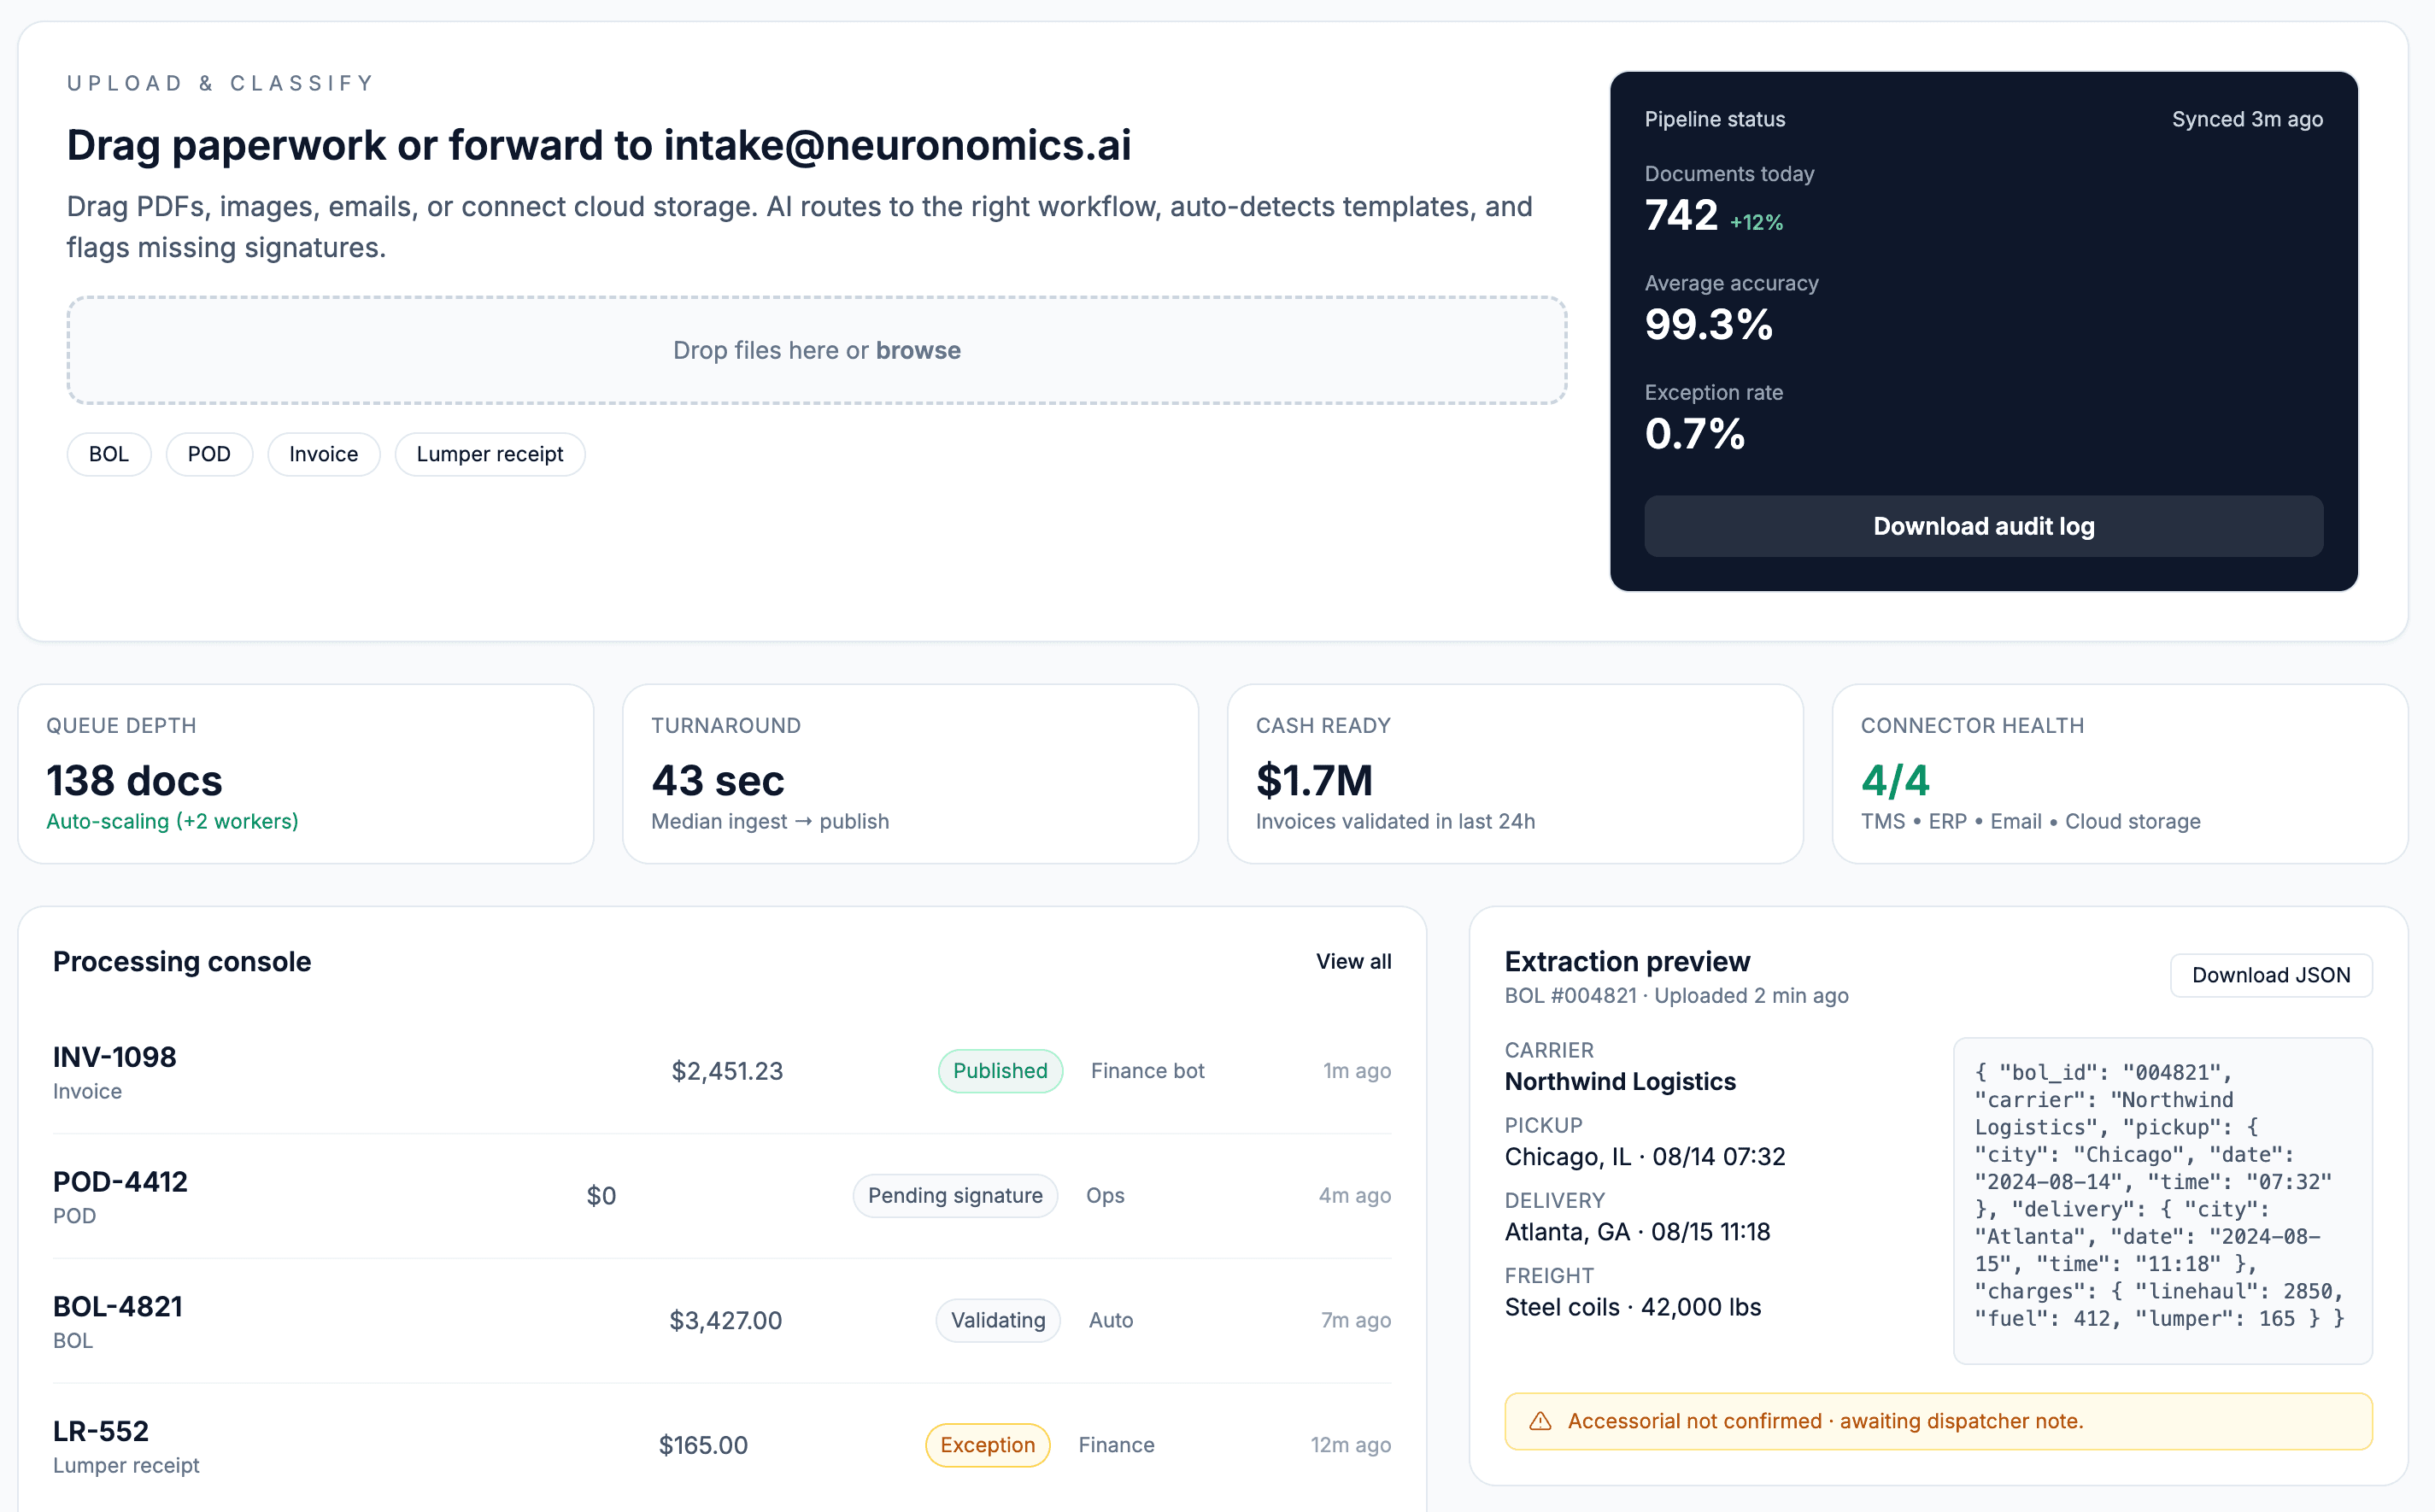The width and height of the screenshot is (2435, 1512).
Task: Select the POD document type chip
Action: (209, 454)
